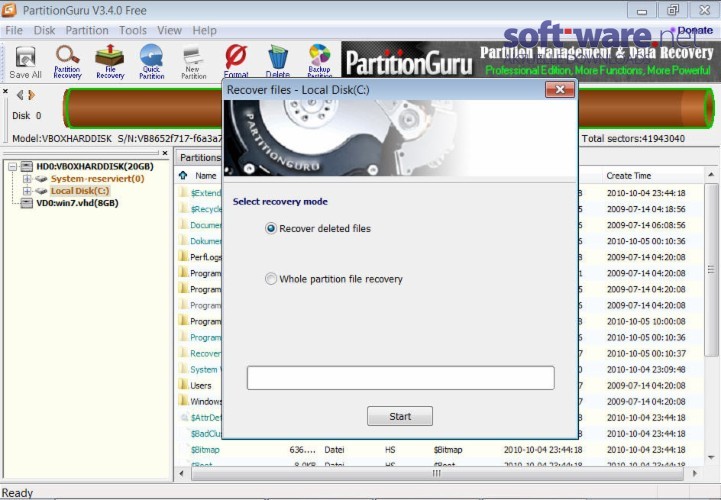Image resolution: width=721 pixels, height=500 pixels.
Task: Minimize the PartitionGuru window
Action: coord(642,10)
